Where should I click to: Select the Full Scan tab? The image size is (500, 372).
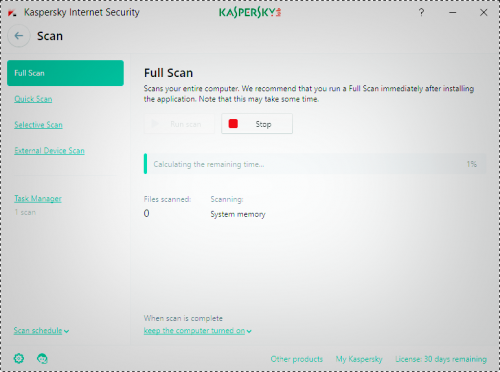click(65, 73)
